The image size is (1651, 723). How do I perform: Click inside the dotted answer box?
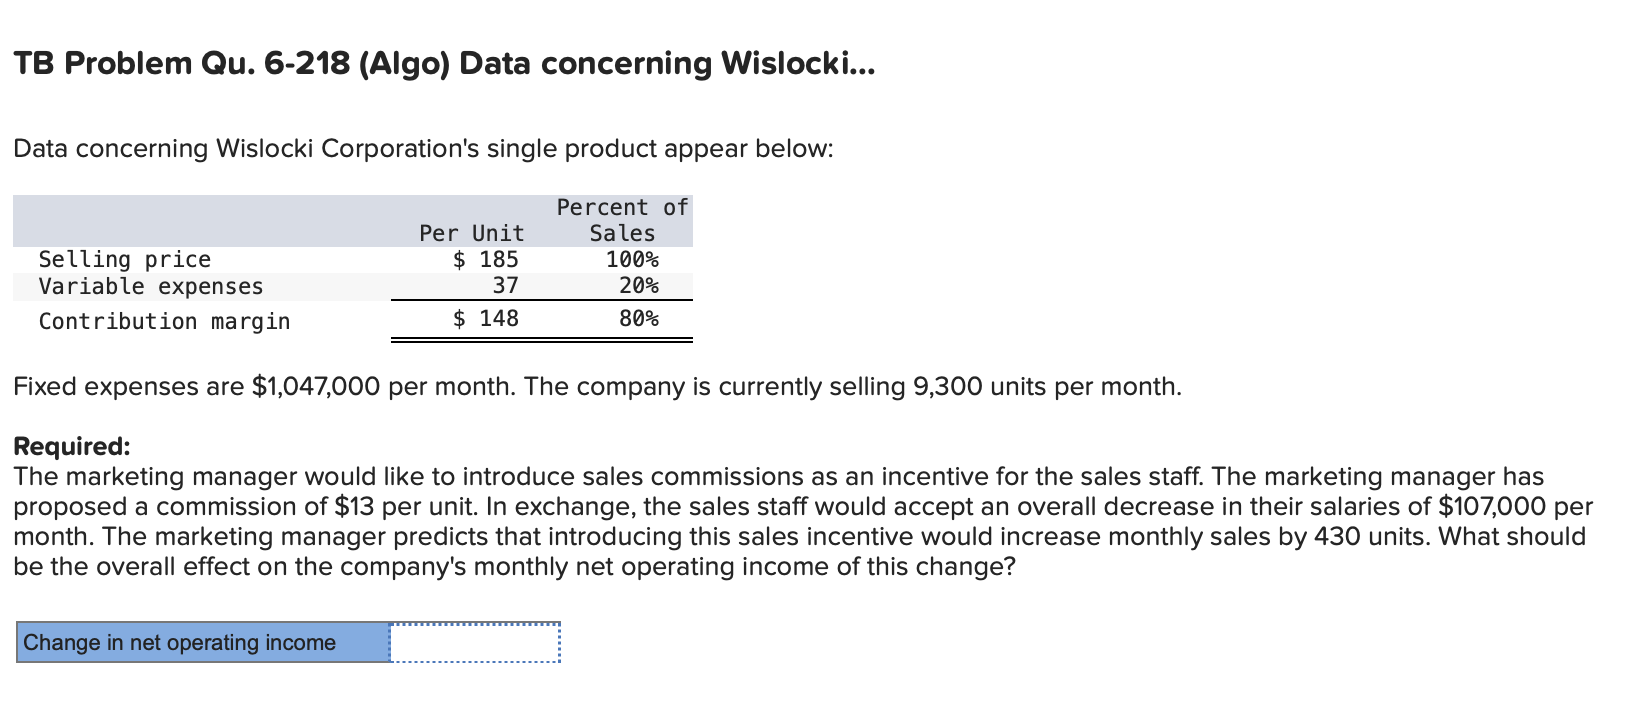472,642
